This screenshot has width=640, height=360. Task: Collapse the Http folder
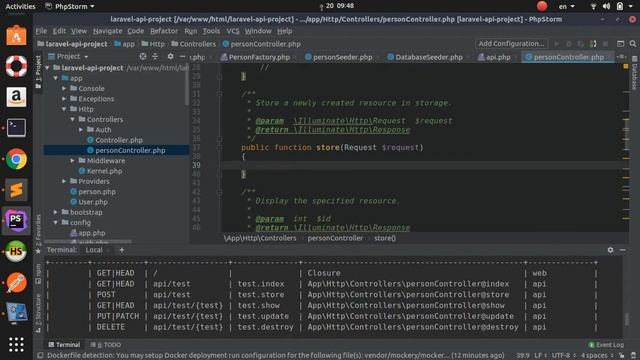pos(64,109)
